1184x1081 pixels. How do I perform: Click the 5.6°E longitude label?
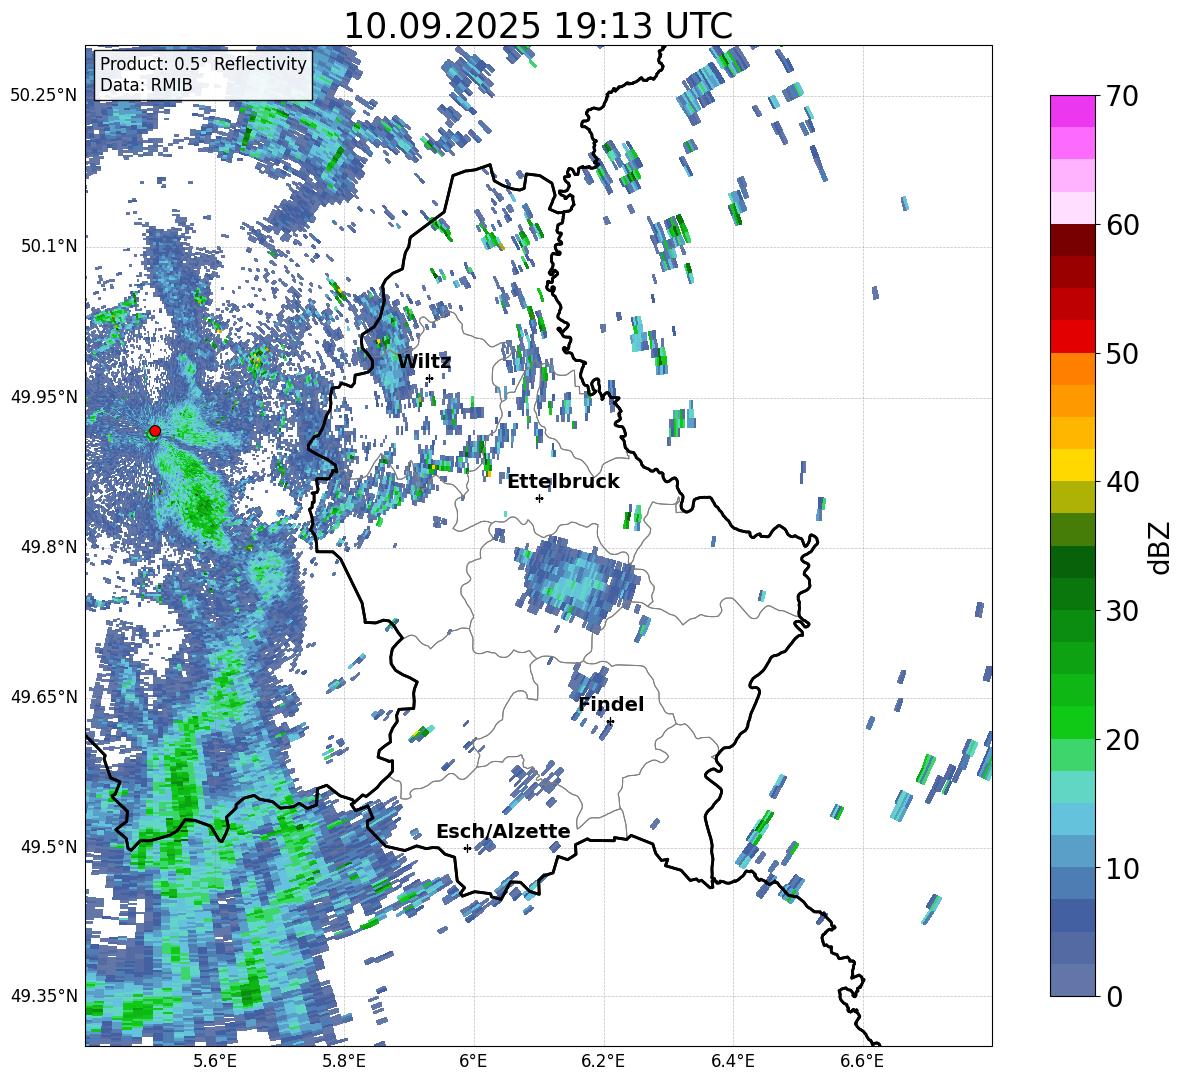tap(215, 1061)
